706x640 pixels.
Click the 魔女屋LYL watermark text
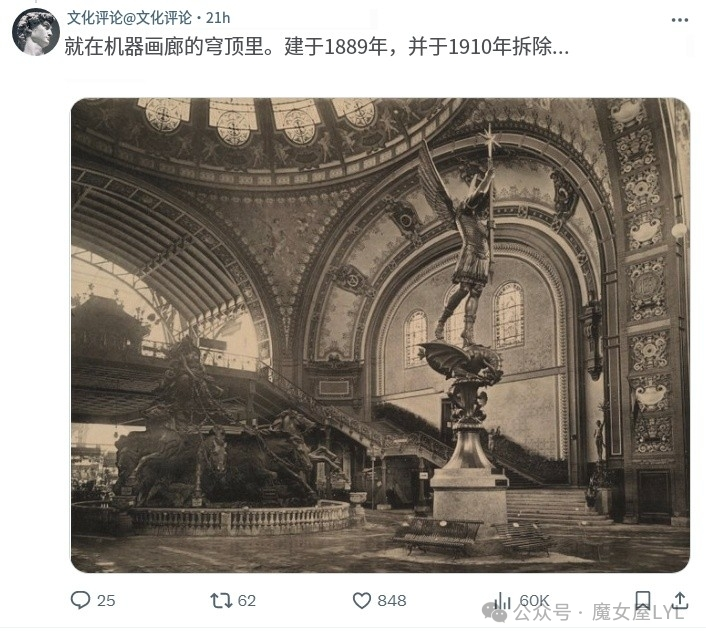(x=638, y=613)
